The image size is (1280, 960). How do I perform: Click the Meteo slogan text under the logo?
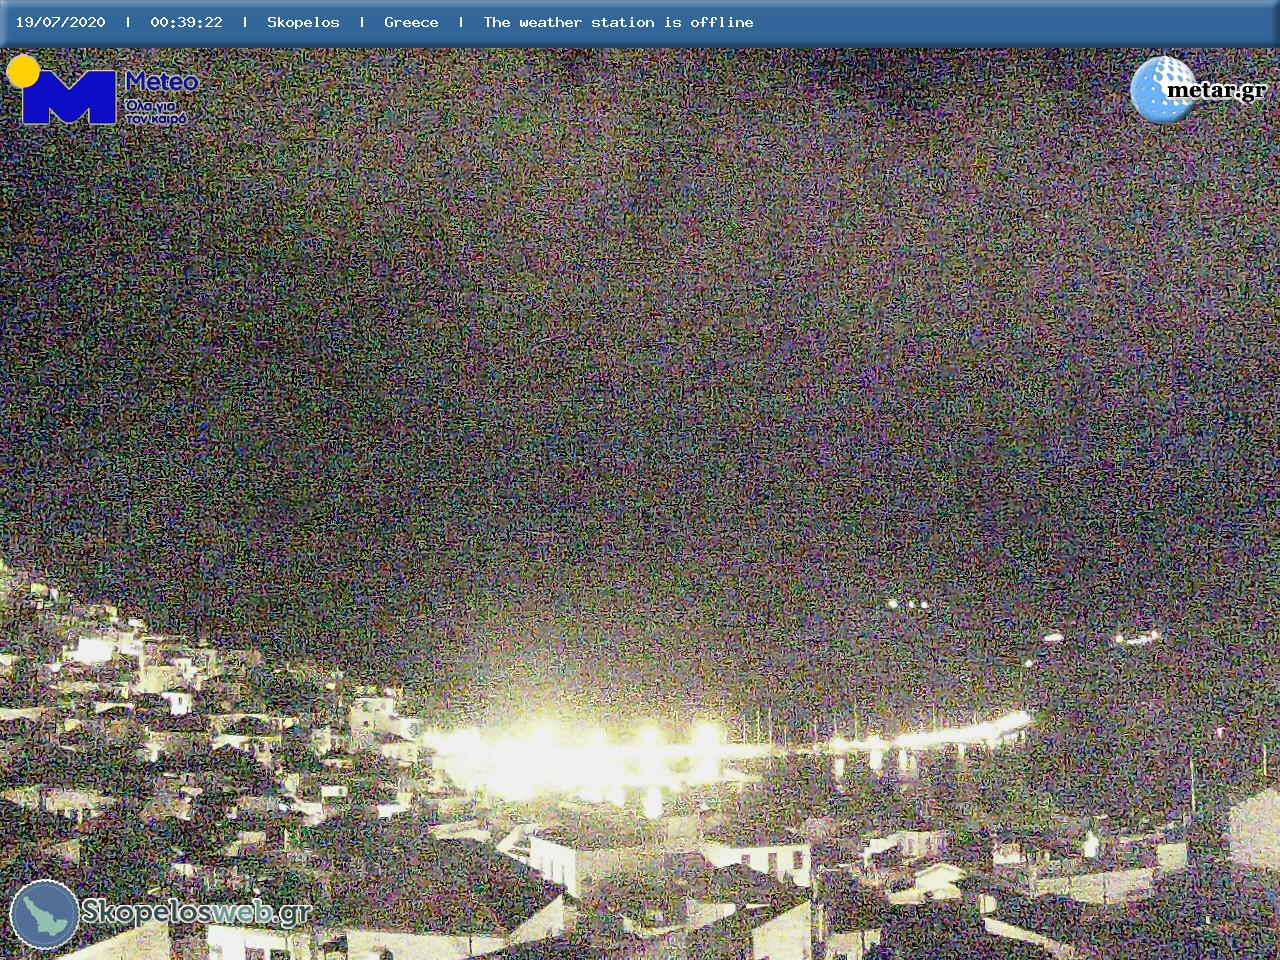pyautogui.click(x=157, y=110)
